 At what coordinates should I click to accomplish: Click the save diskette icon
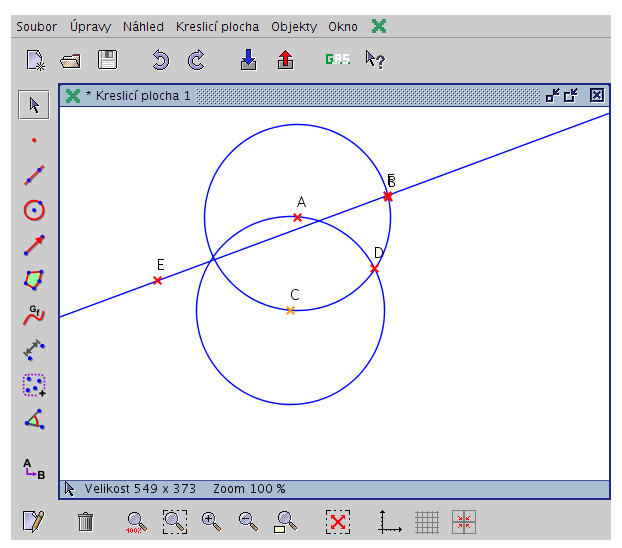click(107, 60)
